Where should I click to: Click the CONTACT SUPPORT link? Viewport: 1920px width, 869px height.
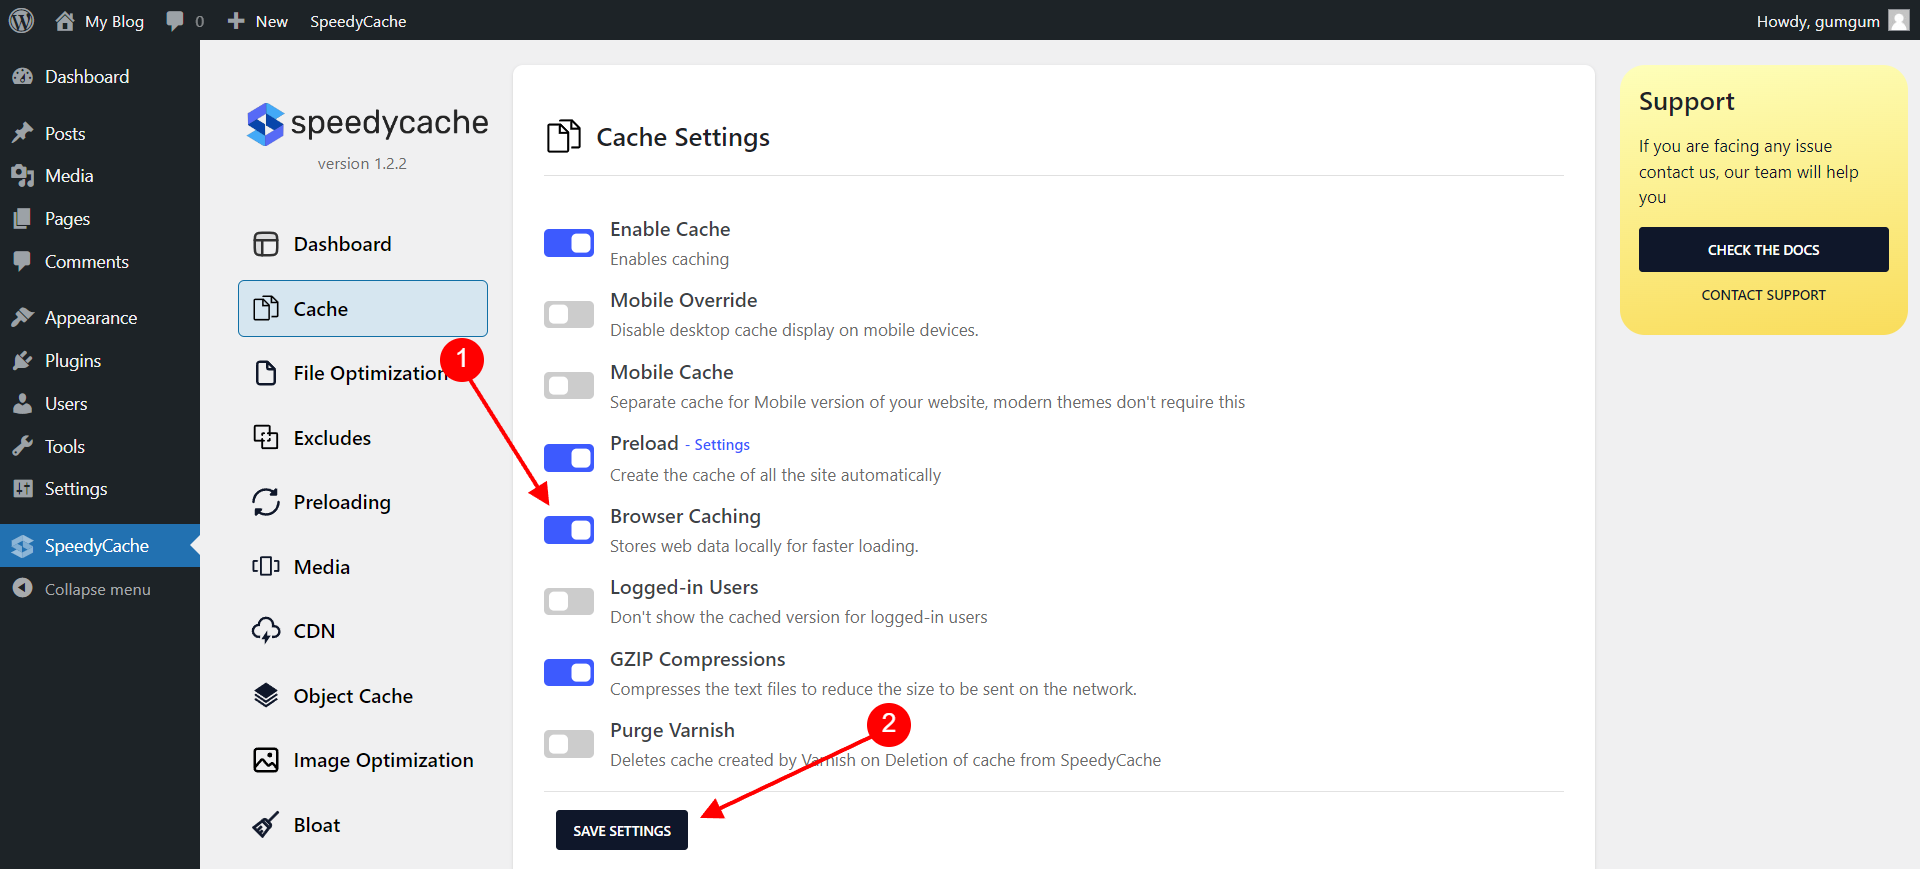(1763, 295)
